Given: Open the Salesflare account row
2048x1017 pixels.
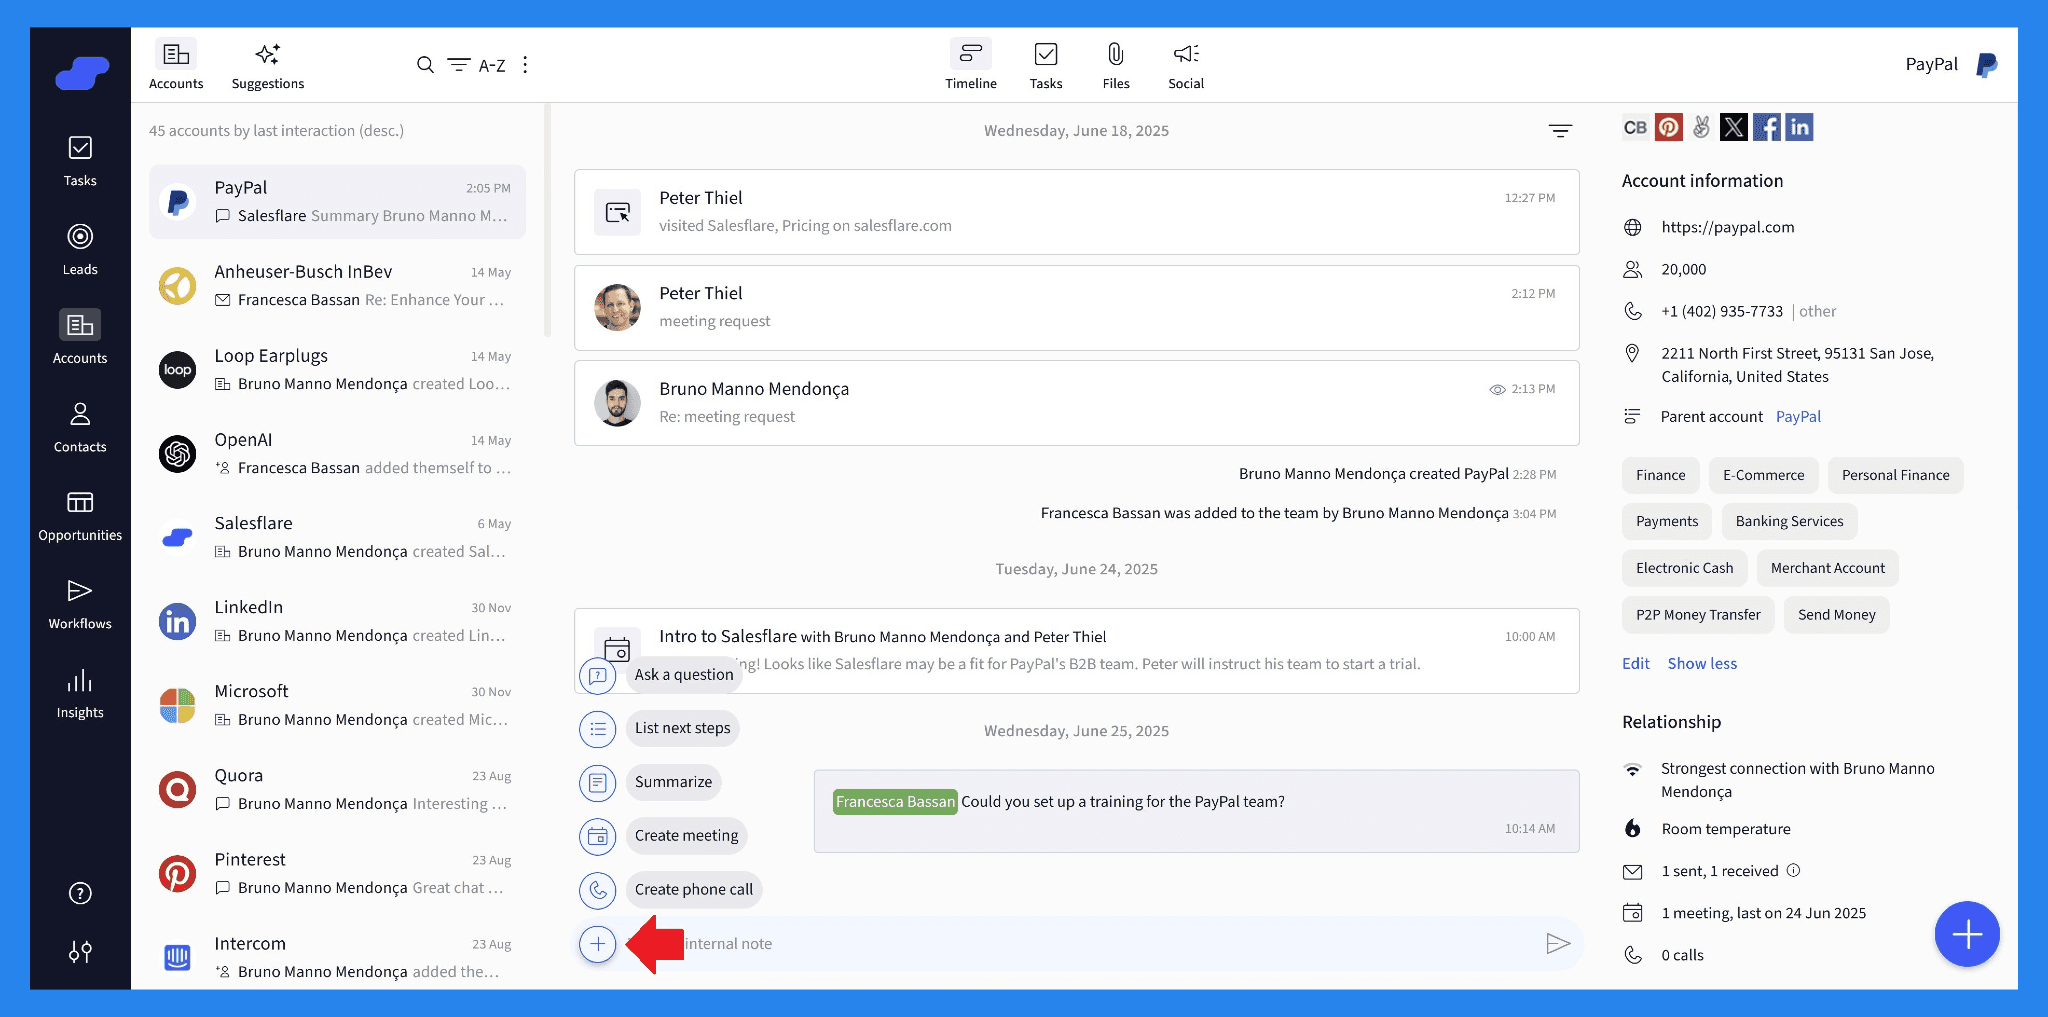Looking at the screenshot, I should pos(337,538).
